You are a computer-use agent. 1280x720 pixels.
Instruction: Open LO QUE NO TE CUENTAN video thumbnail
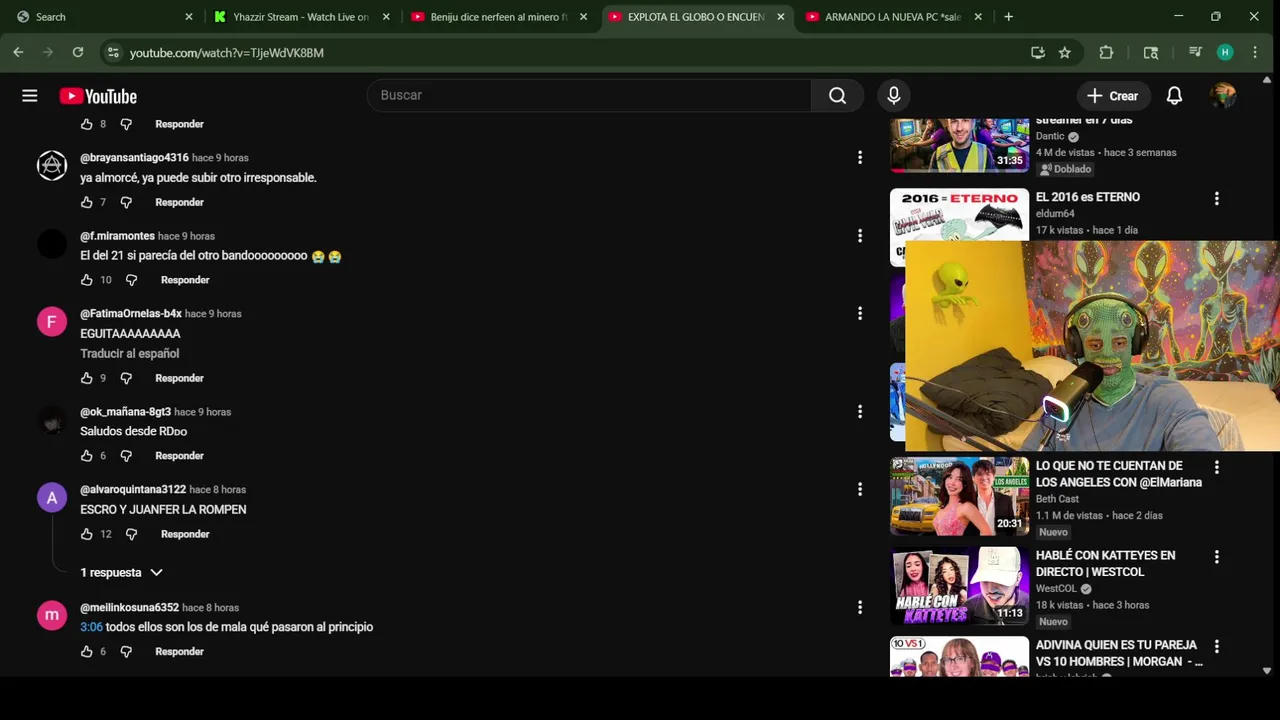(959, 496)
